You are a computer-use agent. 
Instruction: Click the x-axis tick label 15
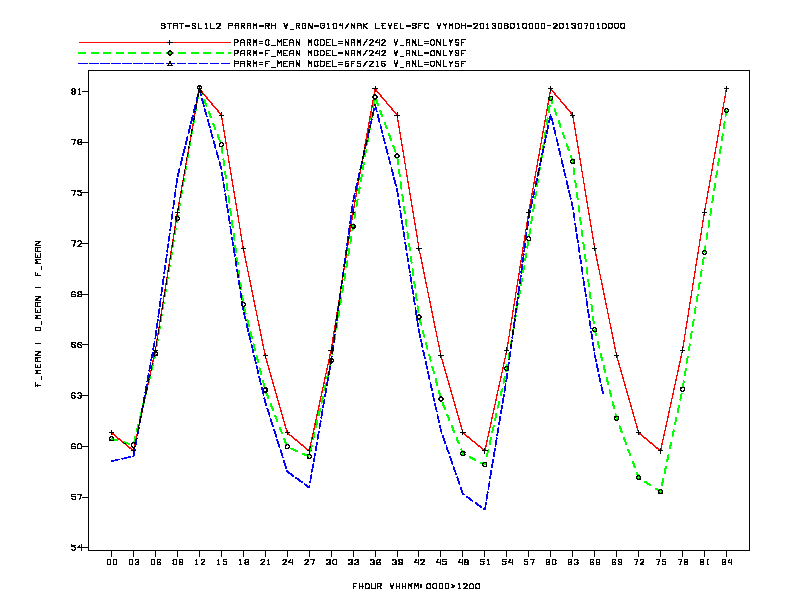(221, 562)
